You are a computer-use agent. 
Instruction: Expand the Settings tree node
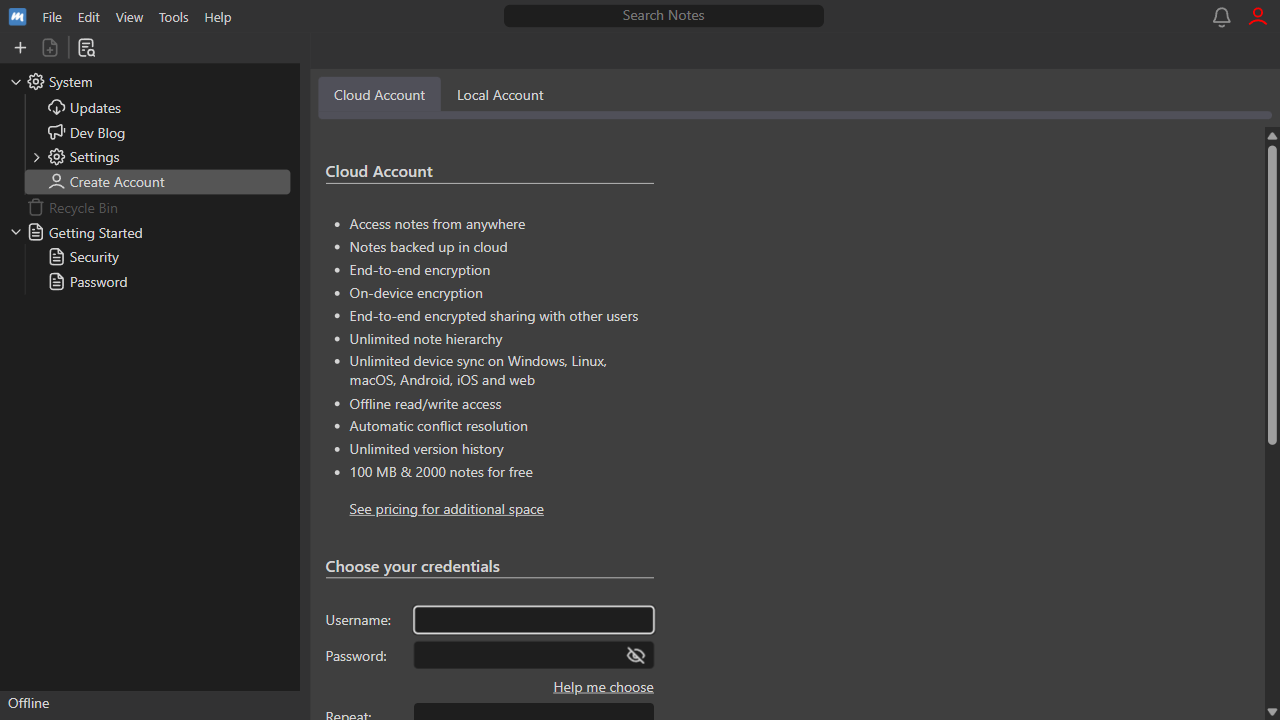[37, 157]
